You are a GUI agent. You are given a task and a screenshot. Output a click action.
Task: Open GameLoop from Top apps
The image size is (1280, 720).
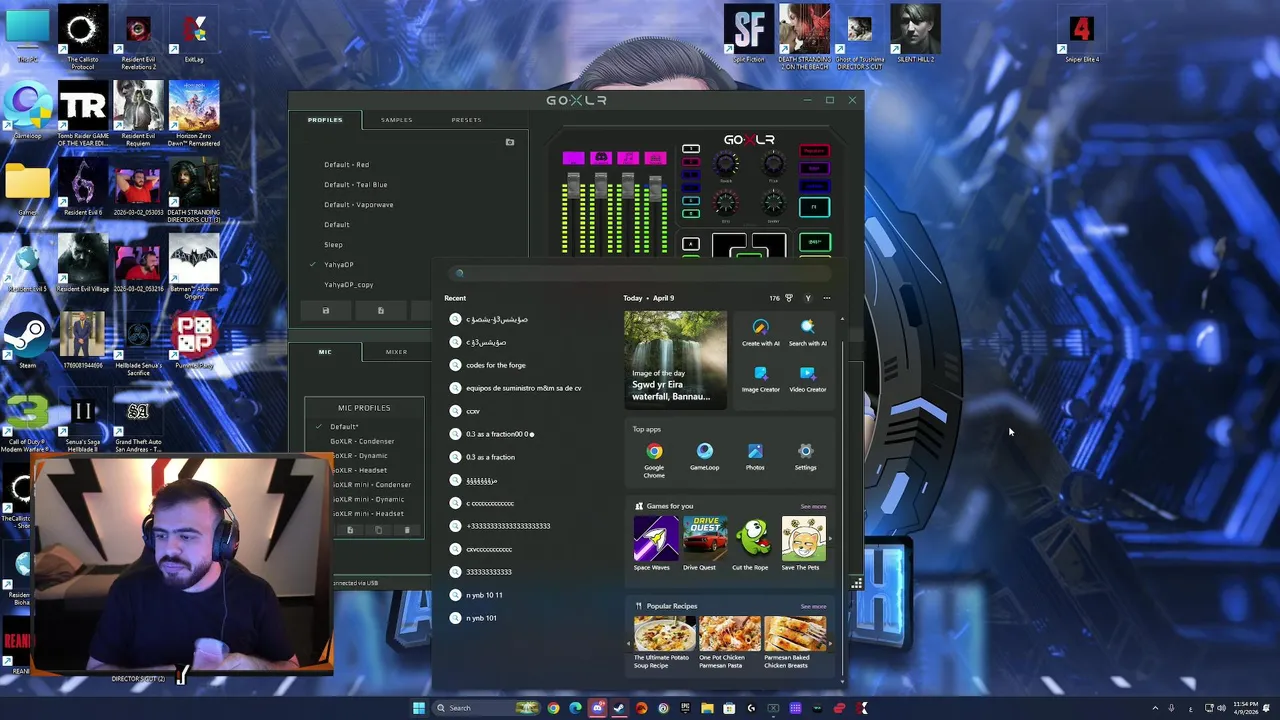click(704, 457)
